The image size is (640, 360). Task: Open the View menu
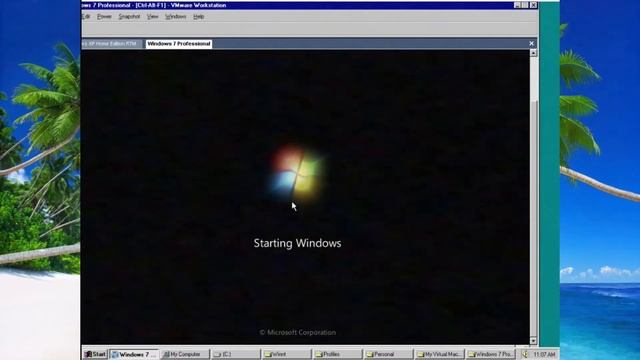point(153,17)
